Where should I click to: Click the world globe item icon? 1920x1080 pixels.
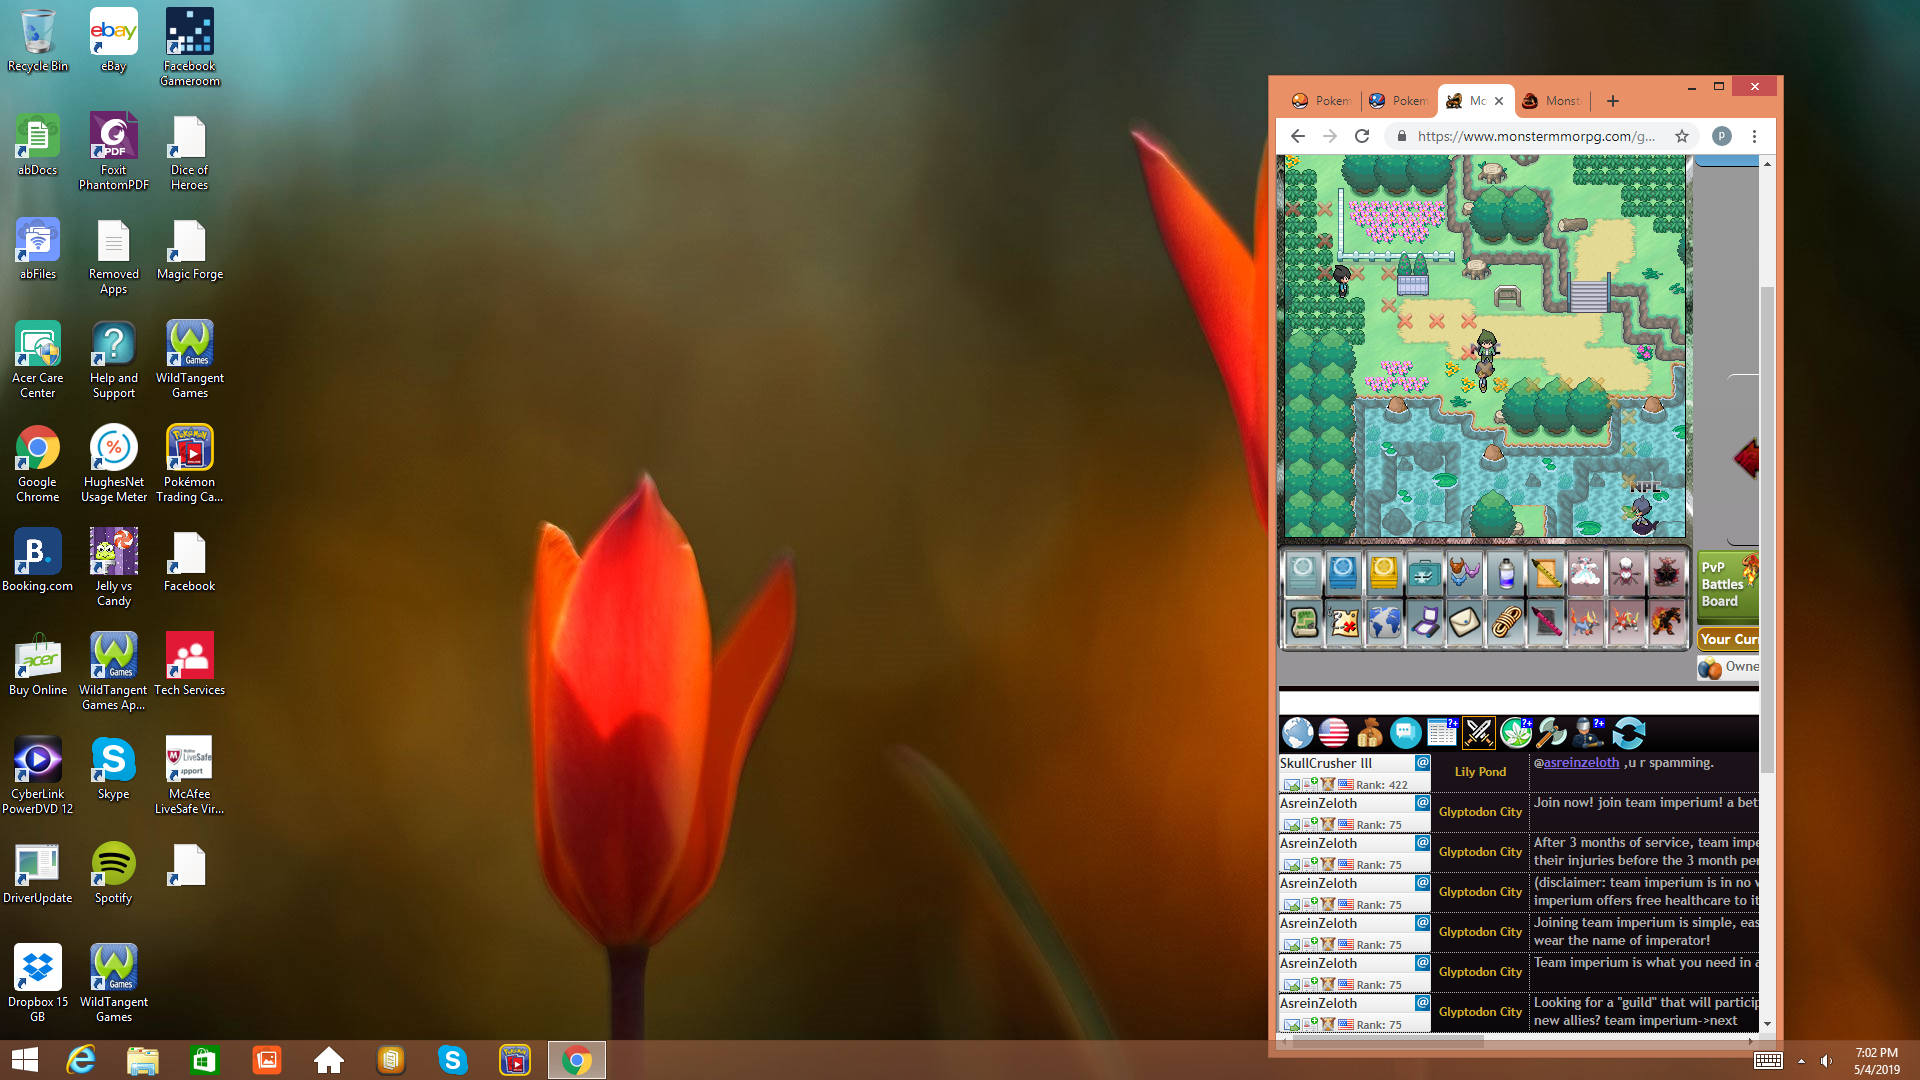[x=1384, y=622]
